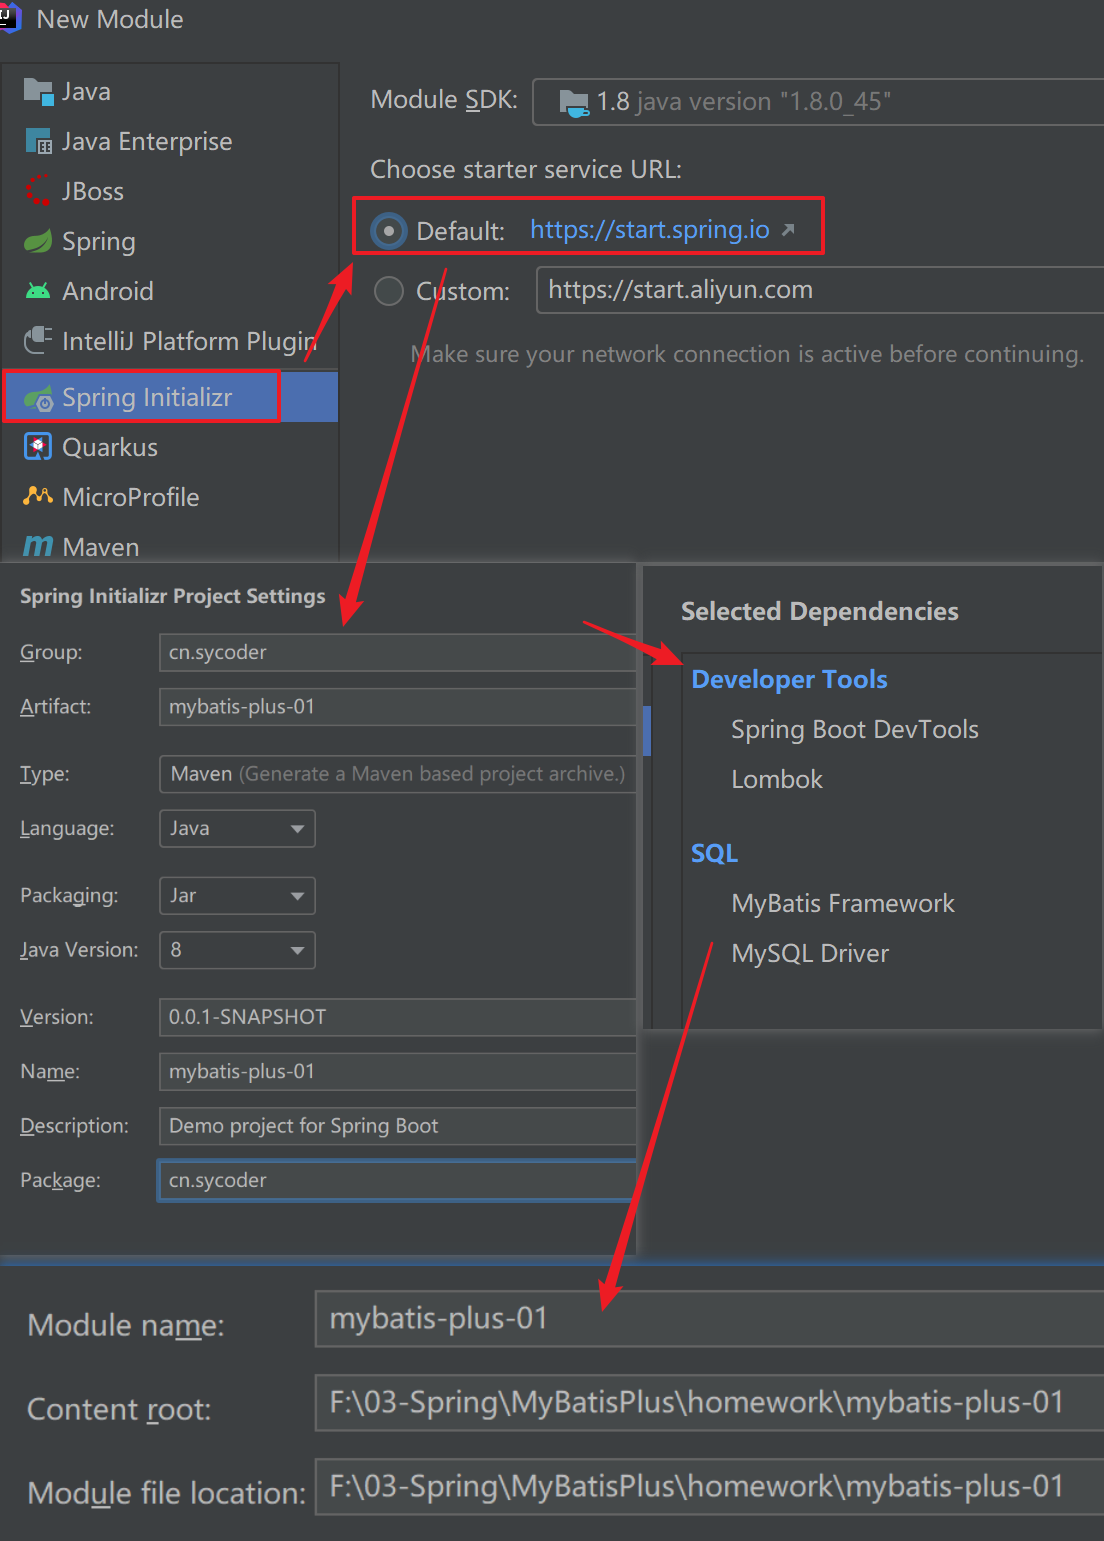Viewport: 1104px width, 1541px height.
Task: Click the IntelliJ logo in title bar
Action: click(10, 18)
